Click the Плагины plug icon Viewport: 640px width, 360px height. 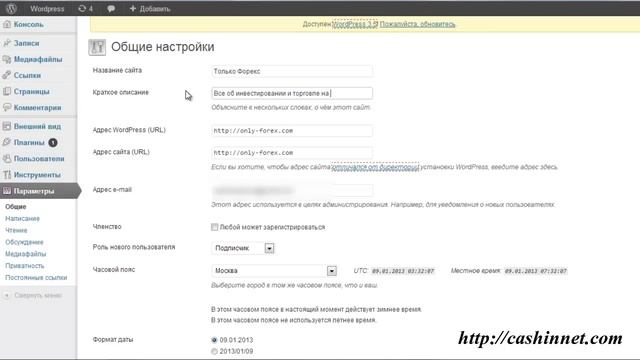click(7, 142)
